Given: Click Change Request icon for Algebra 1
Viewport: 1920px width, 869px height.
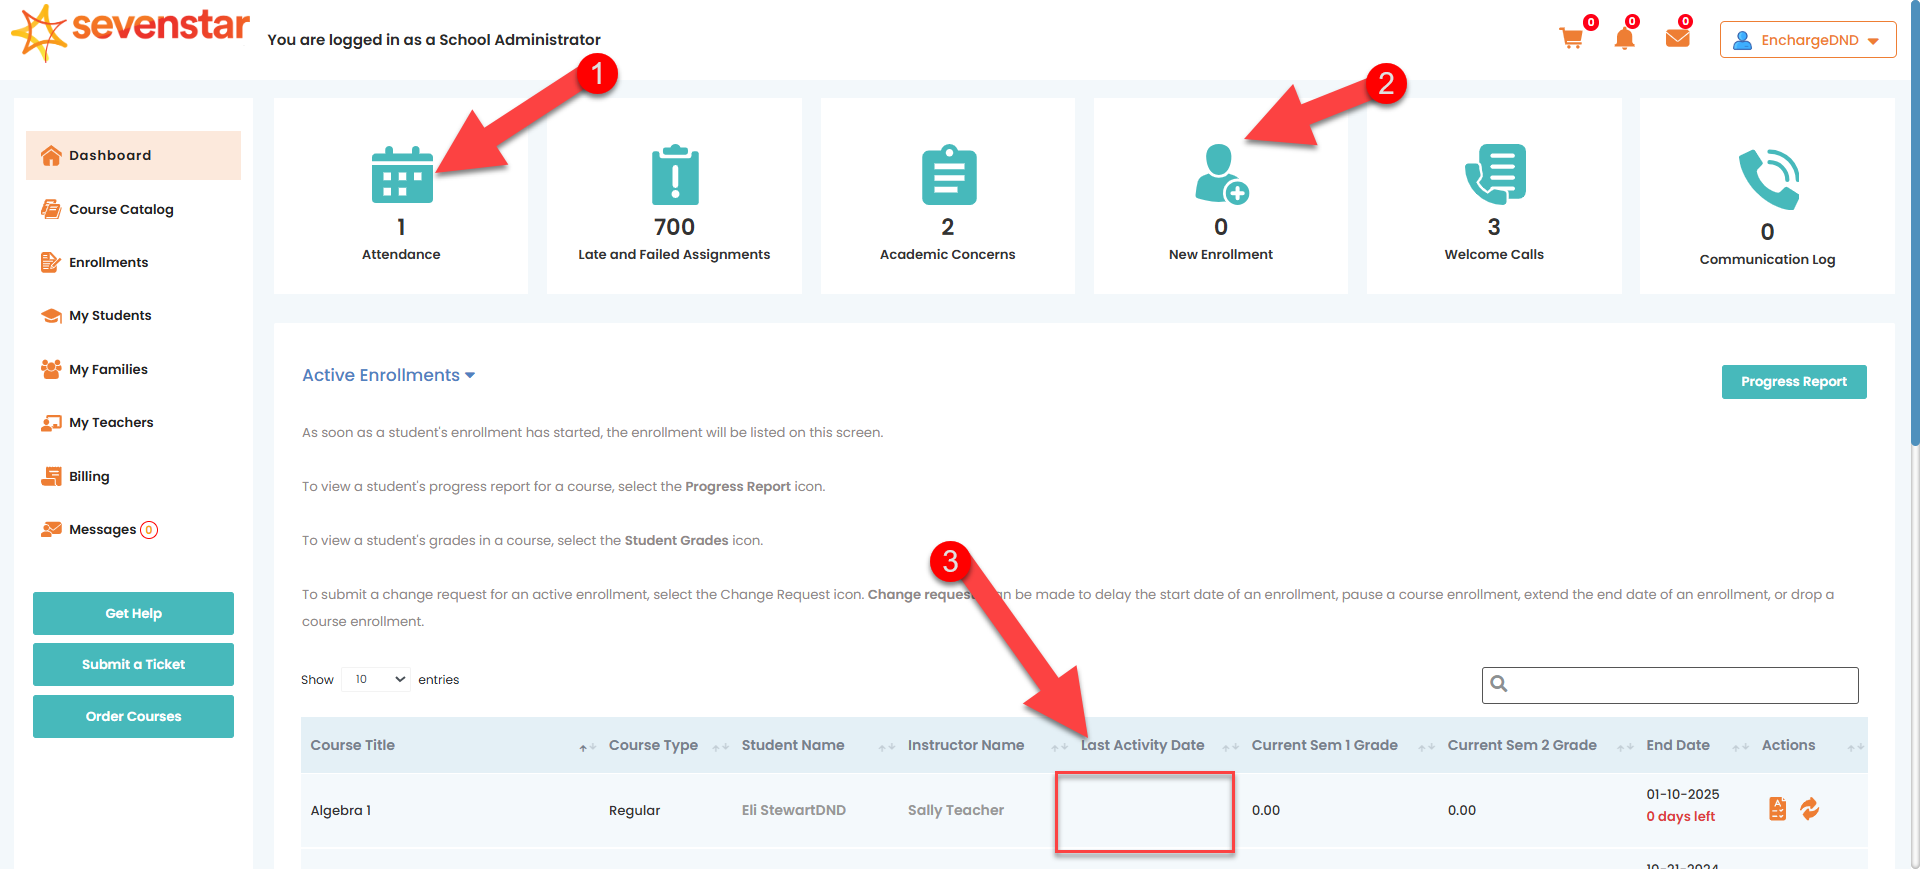Looking at the screenshot, I should pyautogui.click(x=1810, y=809).
